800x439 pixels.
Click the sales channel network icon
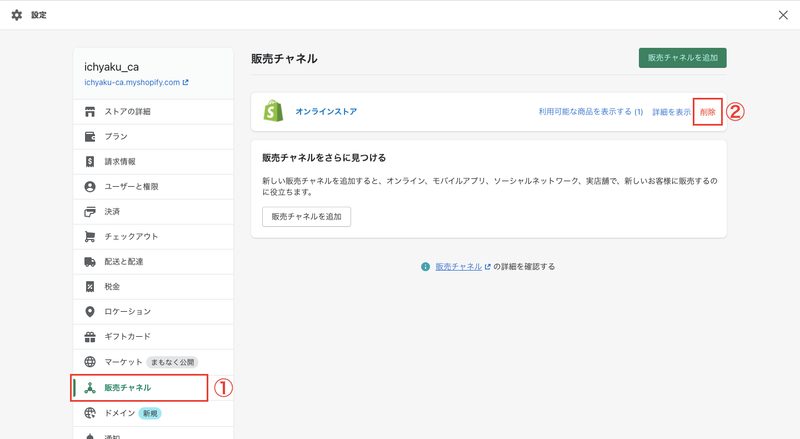pos(90,387)
